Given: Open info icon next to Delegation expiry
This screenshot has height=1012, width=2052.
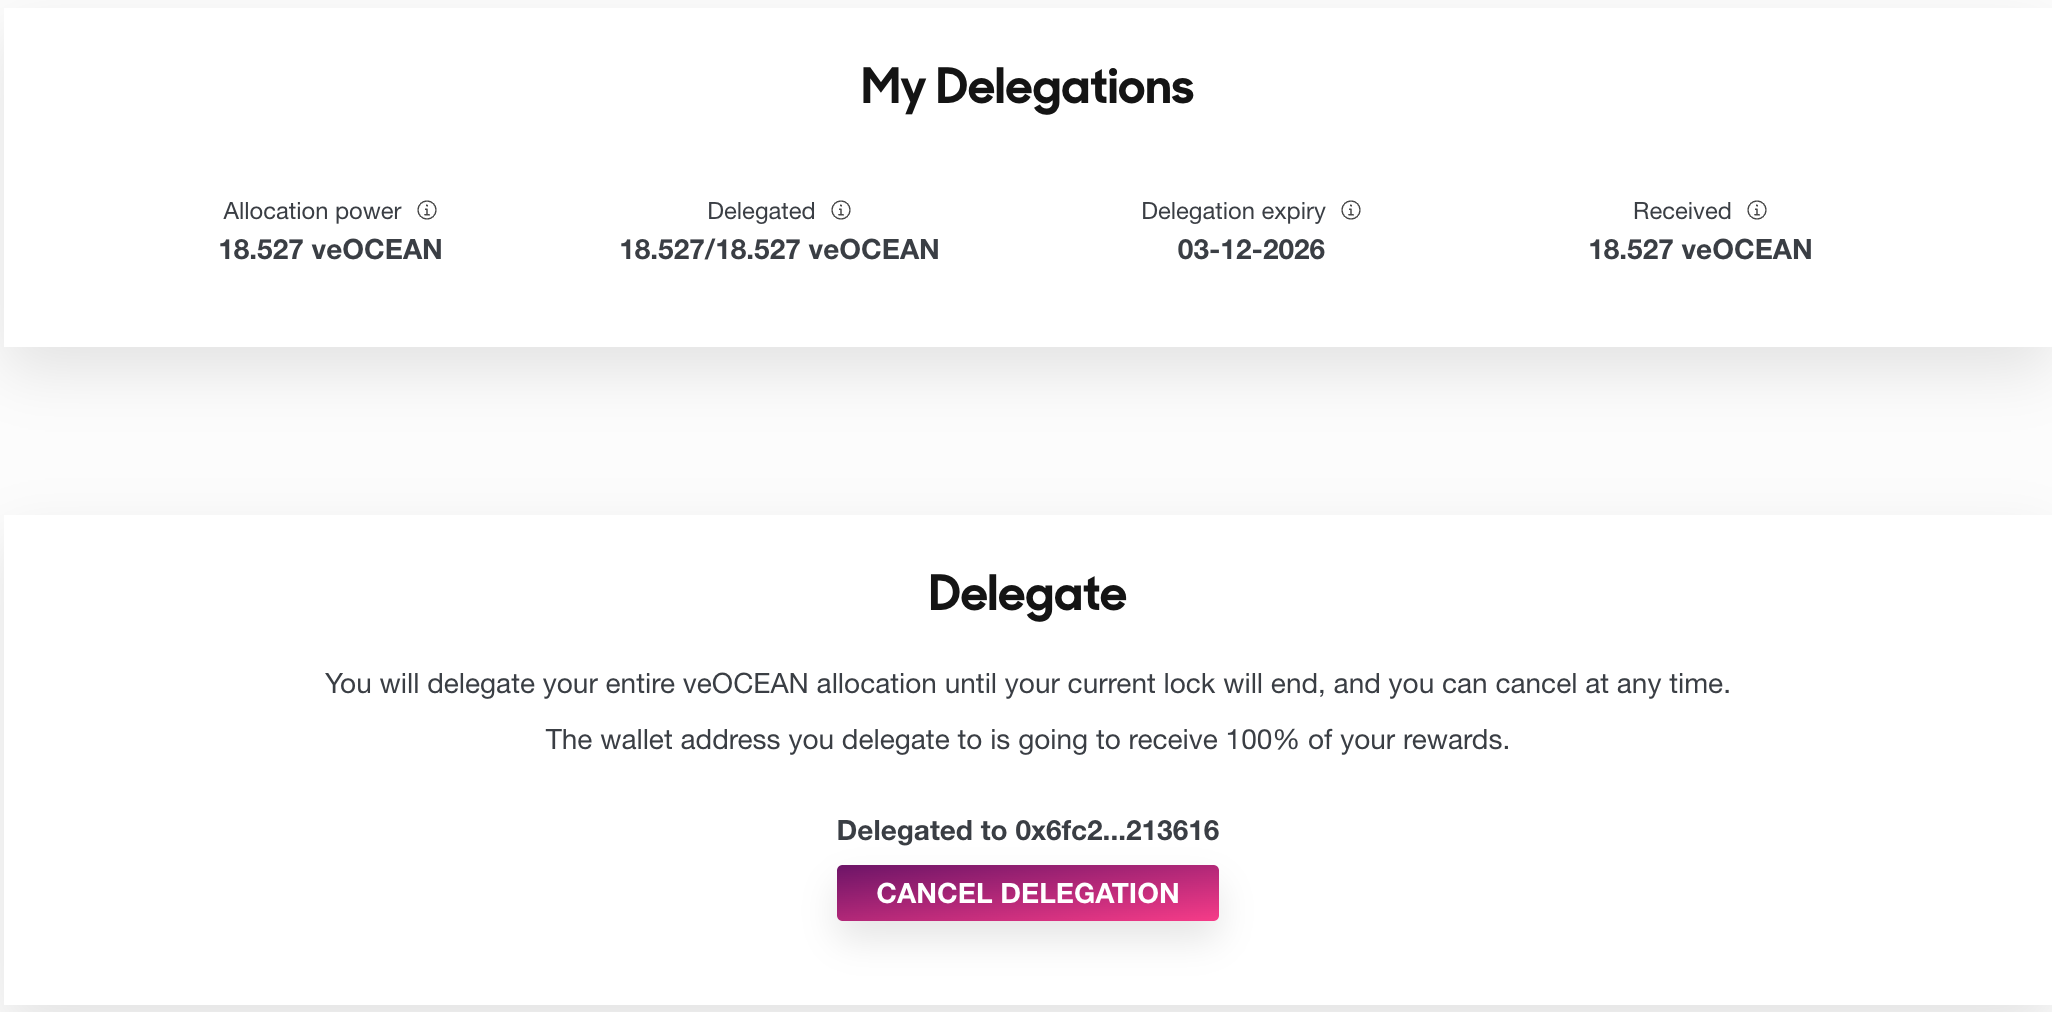Looking at the screenshot, I should (1351, 210).
